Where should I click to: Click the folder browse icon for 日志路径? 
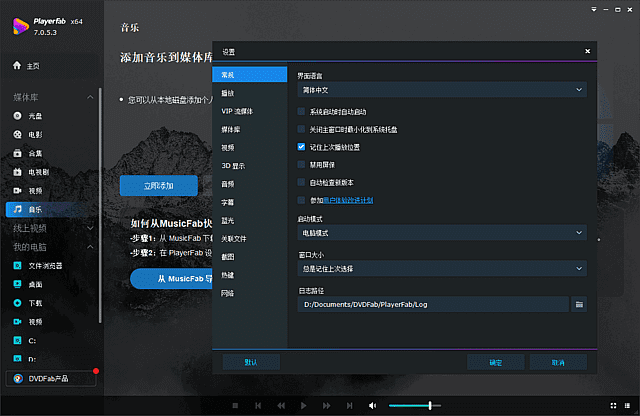click(578, 302)
